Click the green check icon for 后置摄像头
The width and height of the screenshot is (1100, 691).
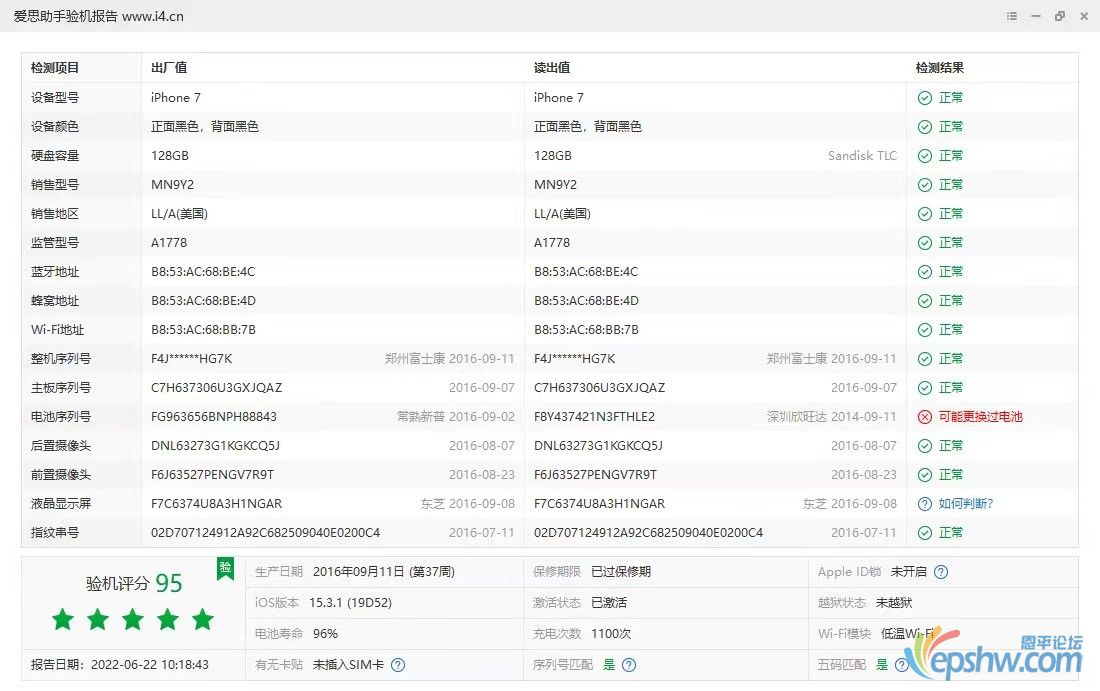click(x=925, y=446)
